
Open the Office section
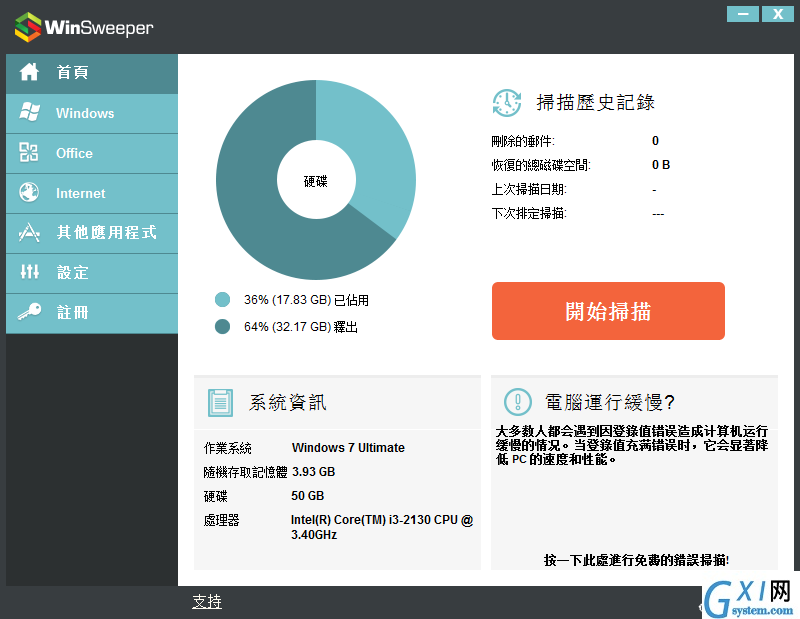click(x=92, y=154)
